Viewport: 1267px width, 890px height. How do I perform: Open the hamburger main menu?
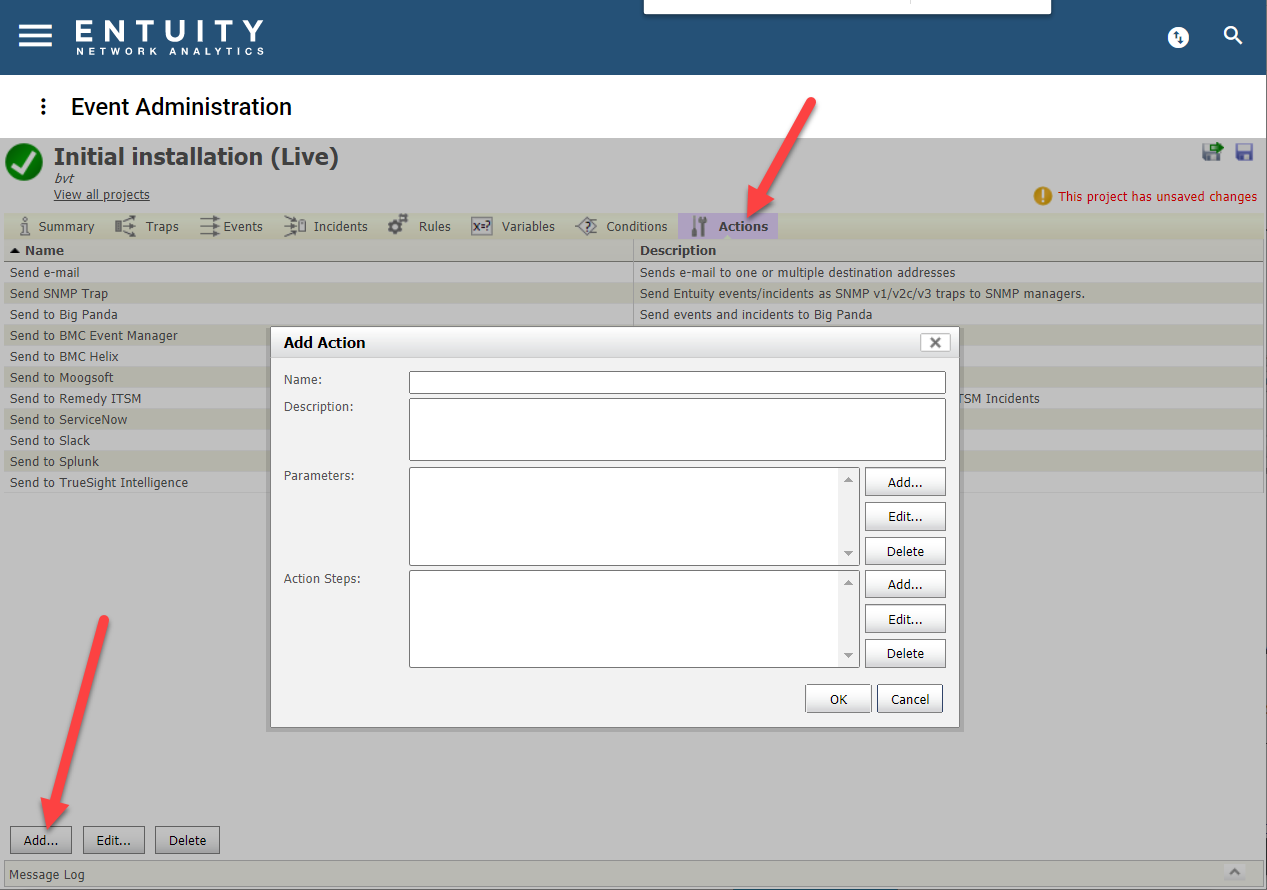[35, 35]
